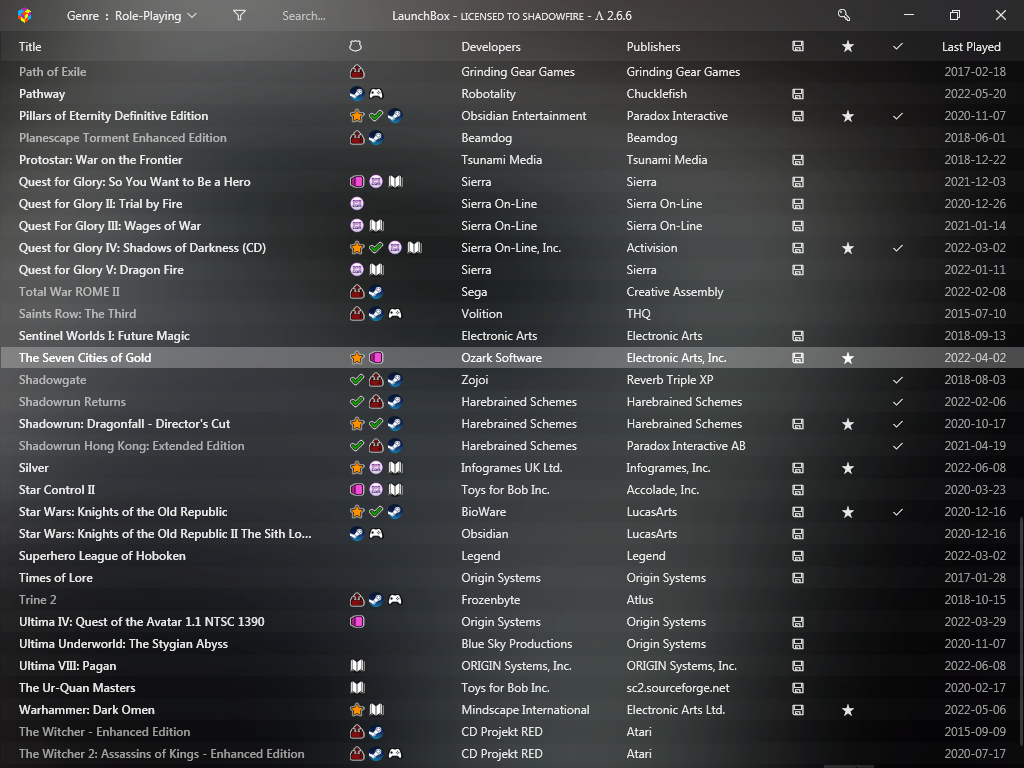Click the controller badge on Saints Row row
Viewport: 1024px width, 768px height.
[x=395, y=313]
